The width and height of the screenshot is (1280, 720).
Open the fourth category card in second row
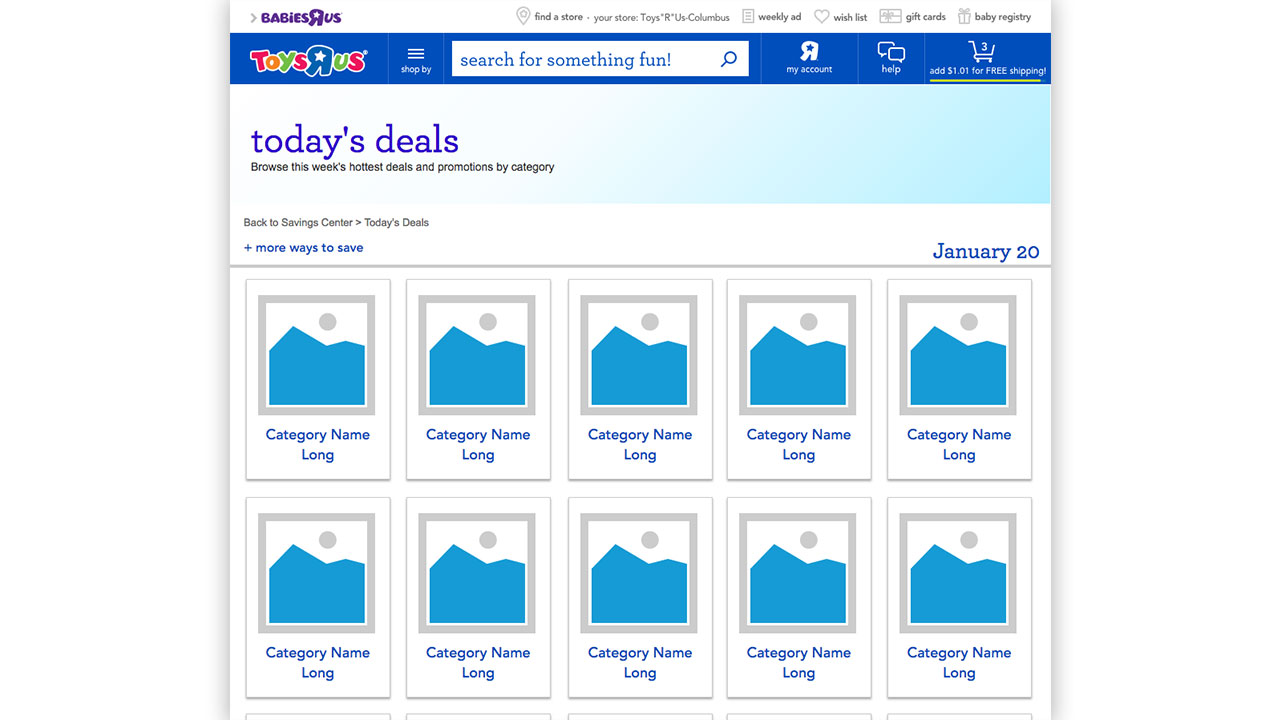pyautogui.click(x=798, y=597)
